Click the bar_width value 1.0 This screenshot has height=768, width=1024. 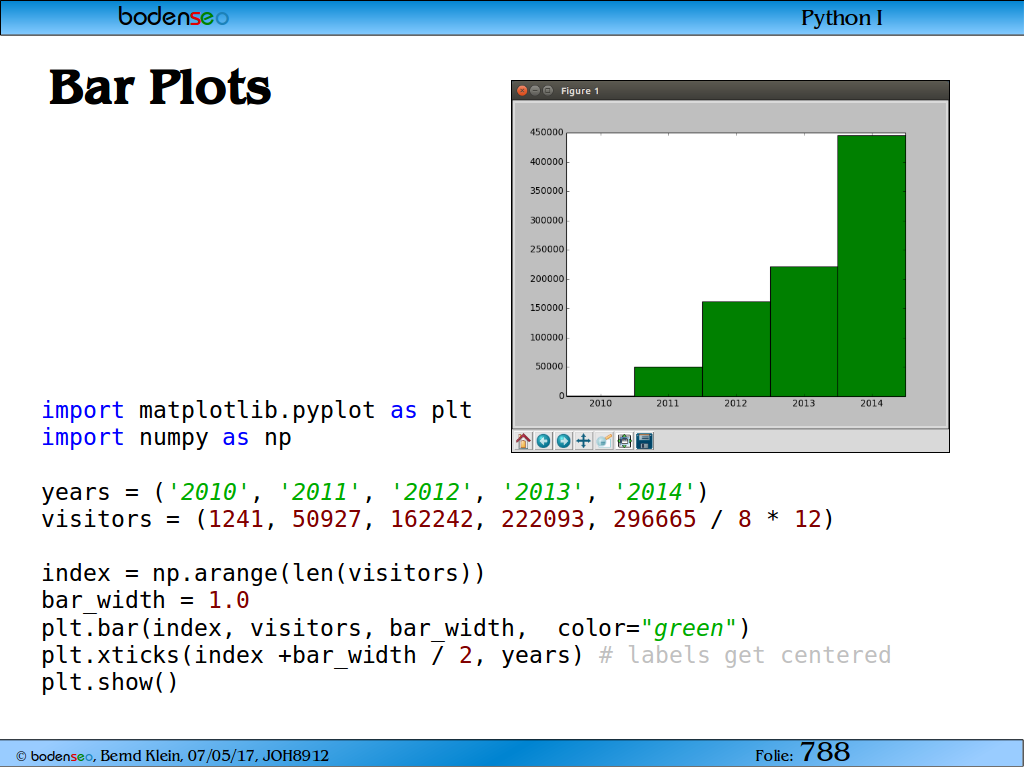pos(229,600)
